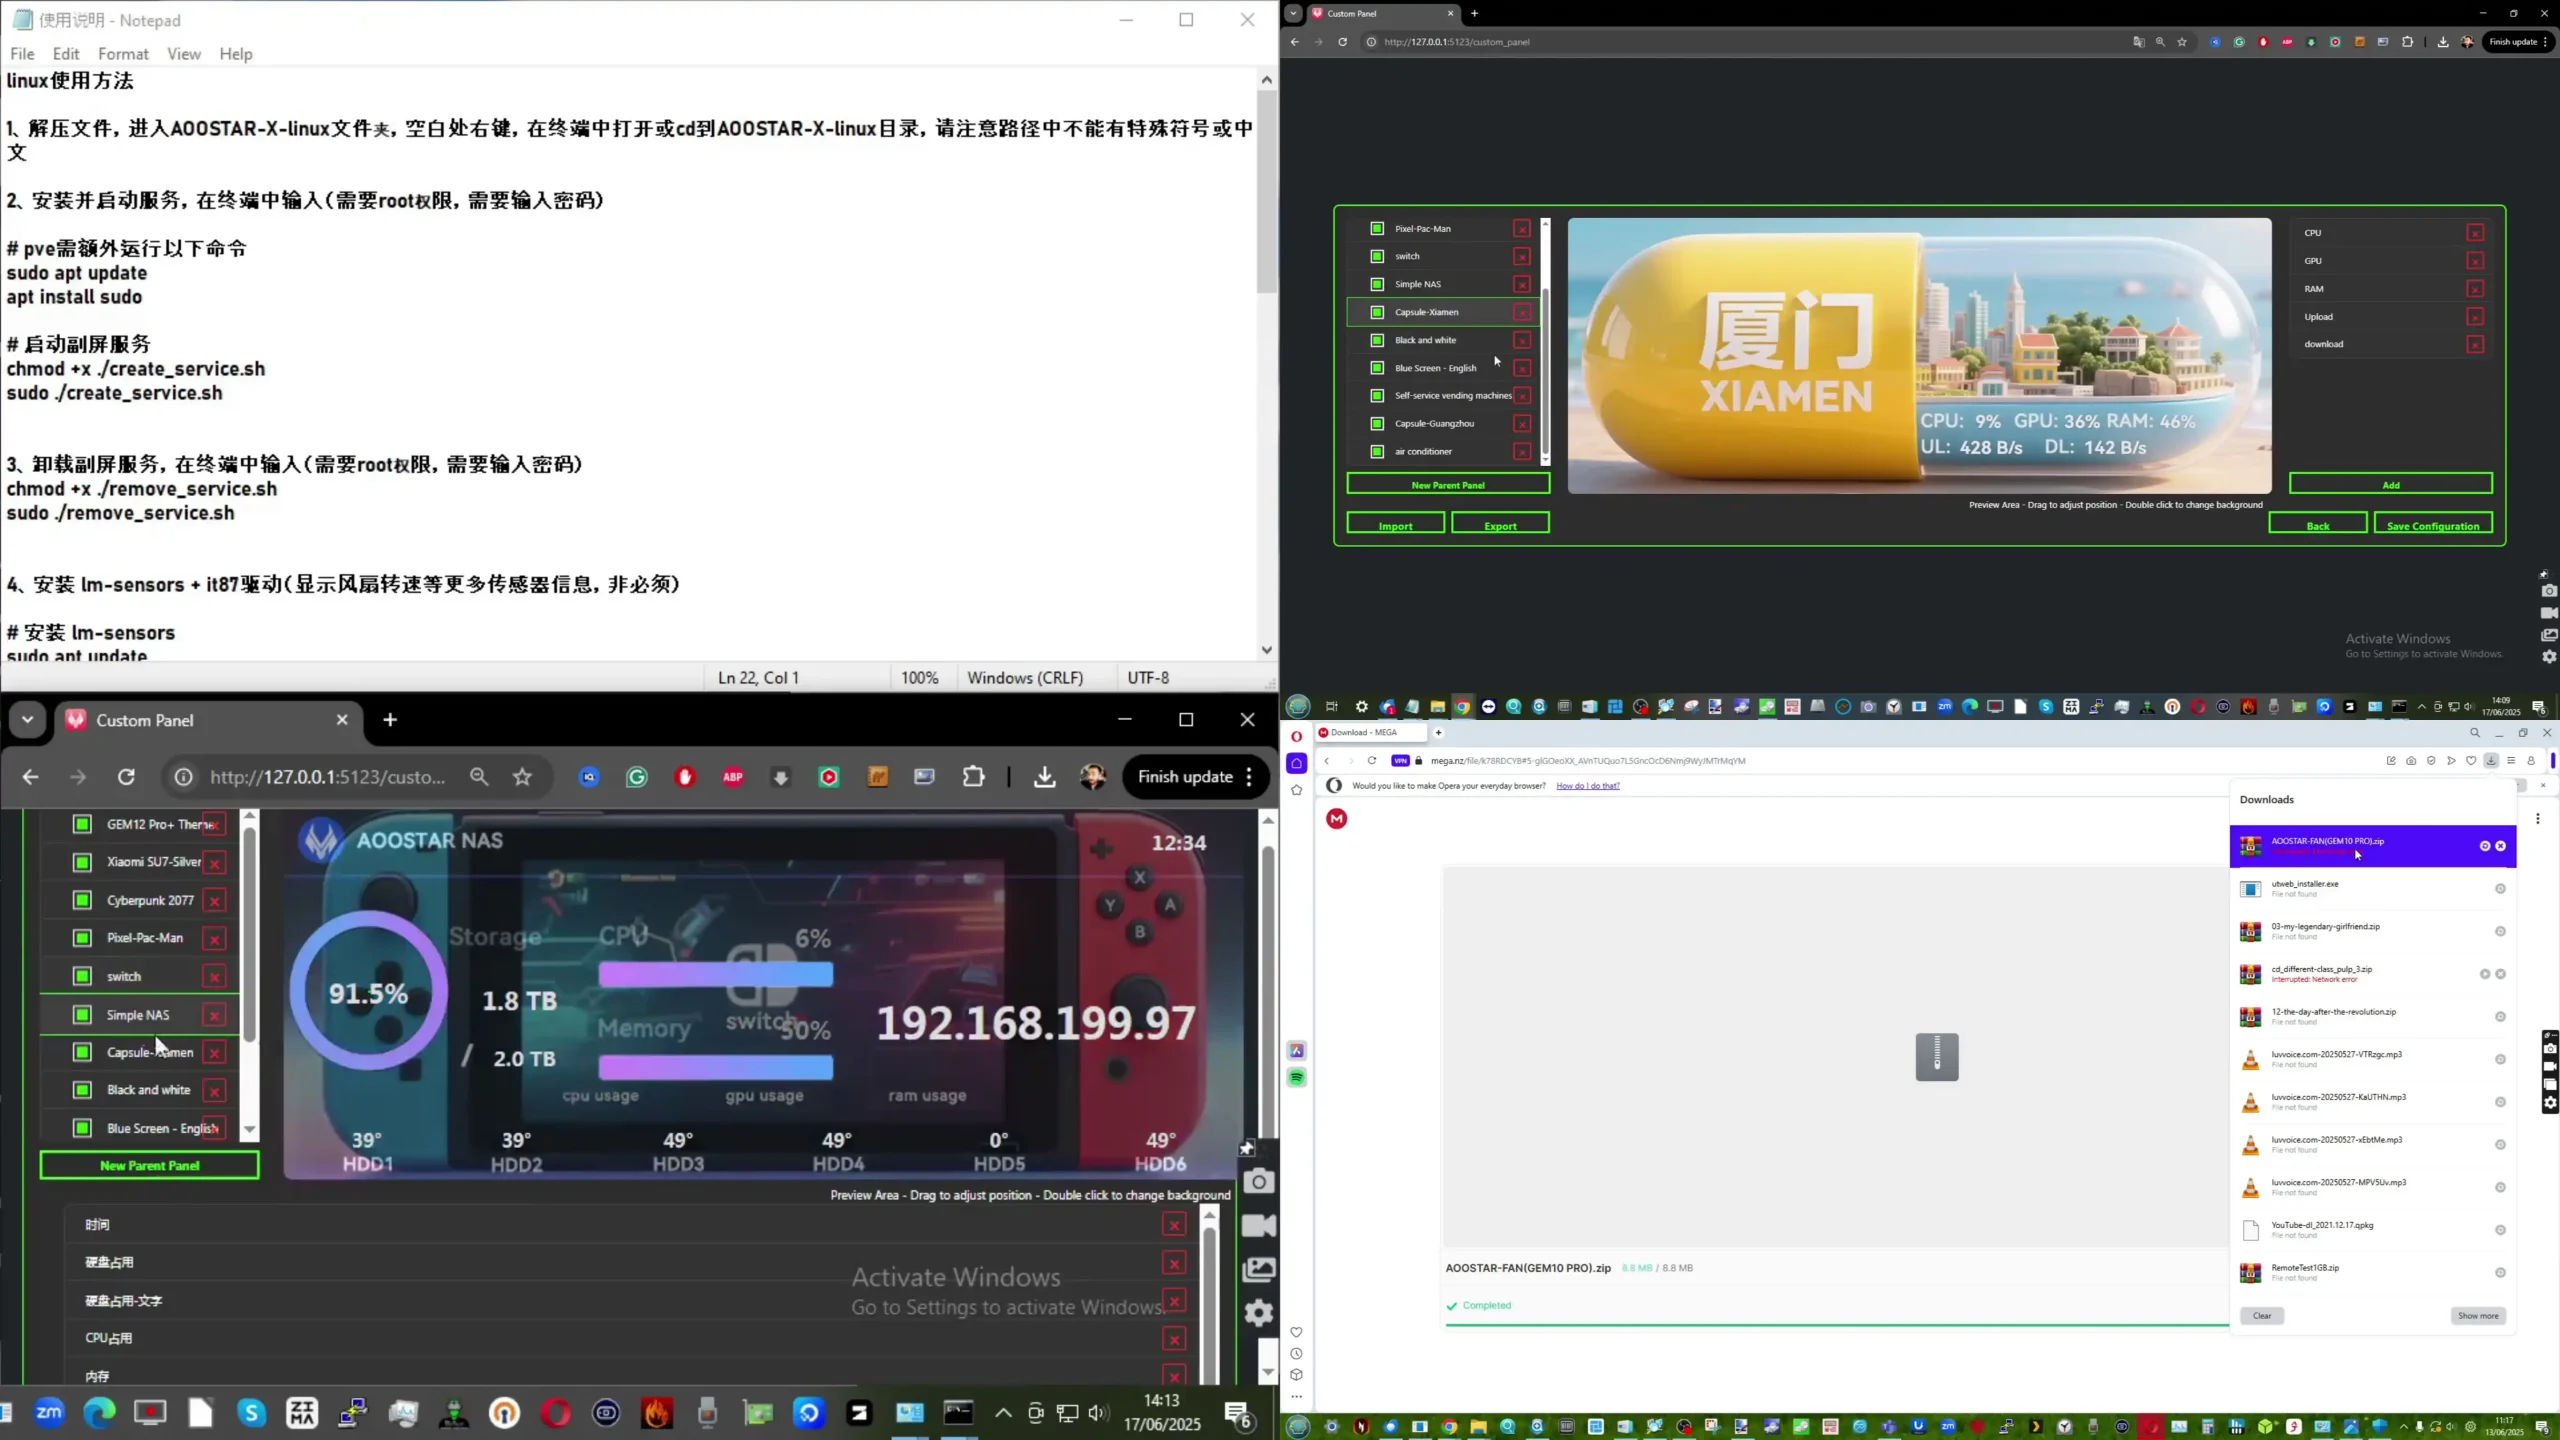Switch to the Download - MEGA tab
Viewport: 2560px width, 1440px height.
[x=1372, y=733]
